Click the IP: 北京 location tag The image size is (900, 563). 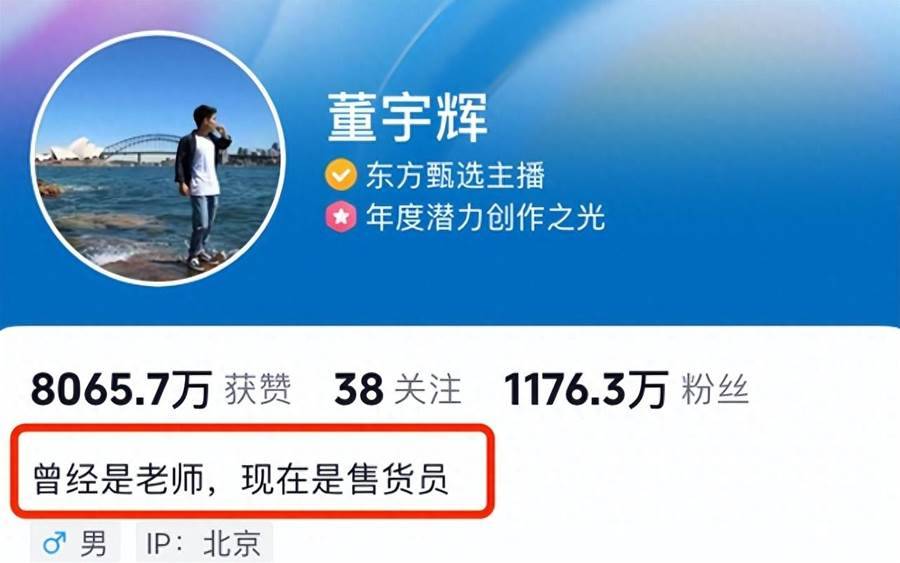click(x=204, y=542)
